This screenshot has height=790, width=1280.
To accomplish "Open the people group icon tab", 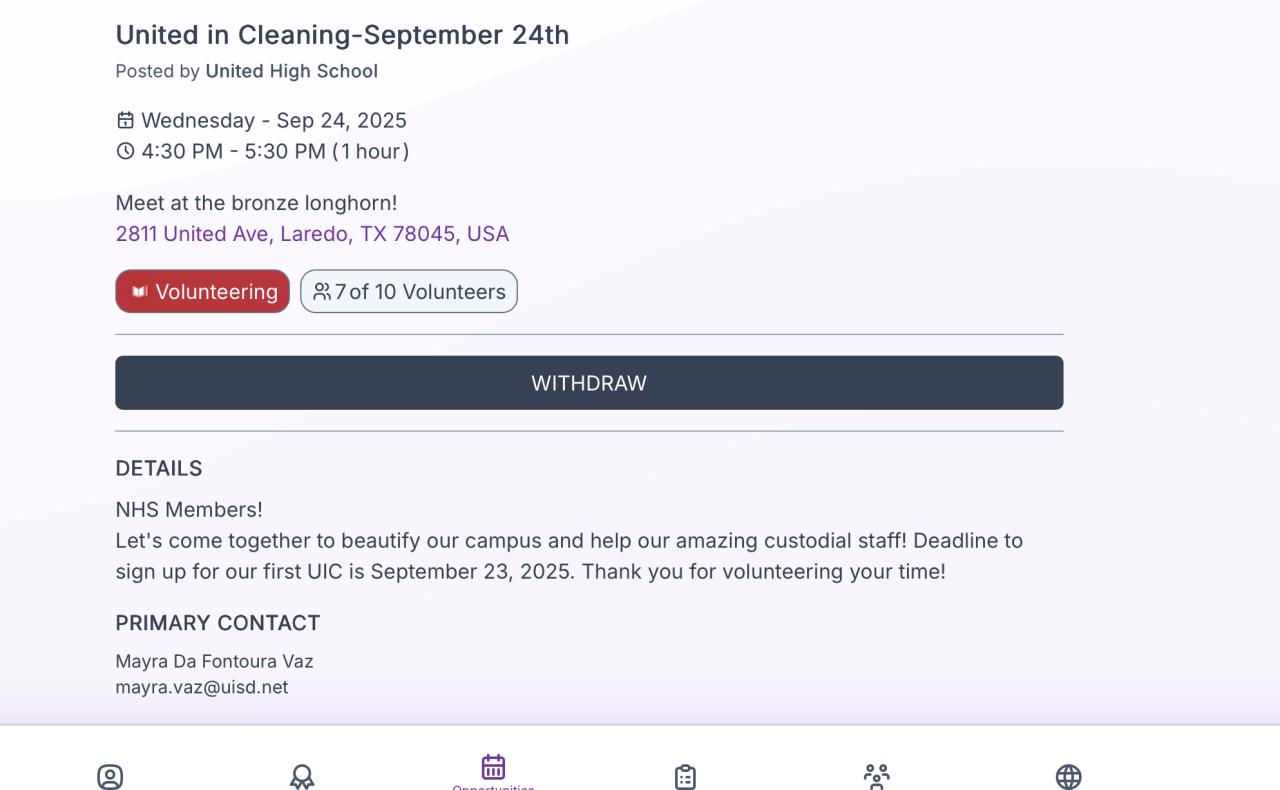I will coord(876,776).
